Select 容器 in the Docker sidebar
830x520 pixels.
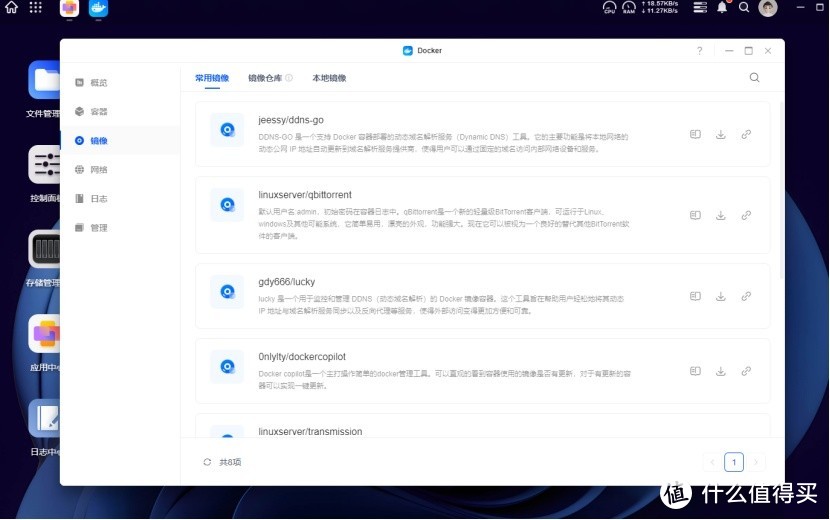coord(120,112)
